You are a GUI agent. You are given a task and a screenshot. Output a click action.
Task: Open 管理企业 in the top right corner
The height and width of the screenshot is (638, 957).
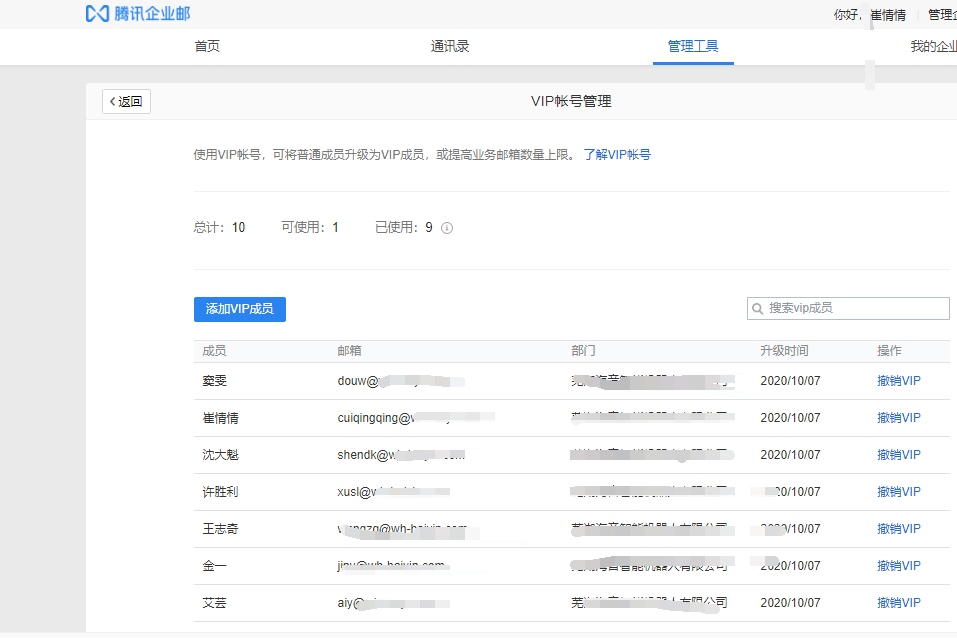coord(944,14)
